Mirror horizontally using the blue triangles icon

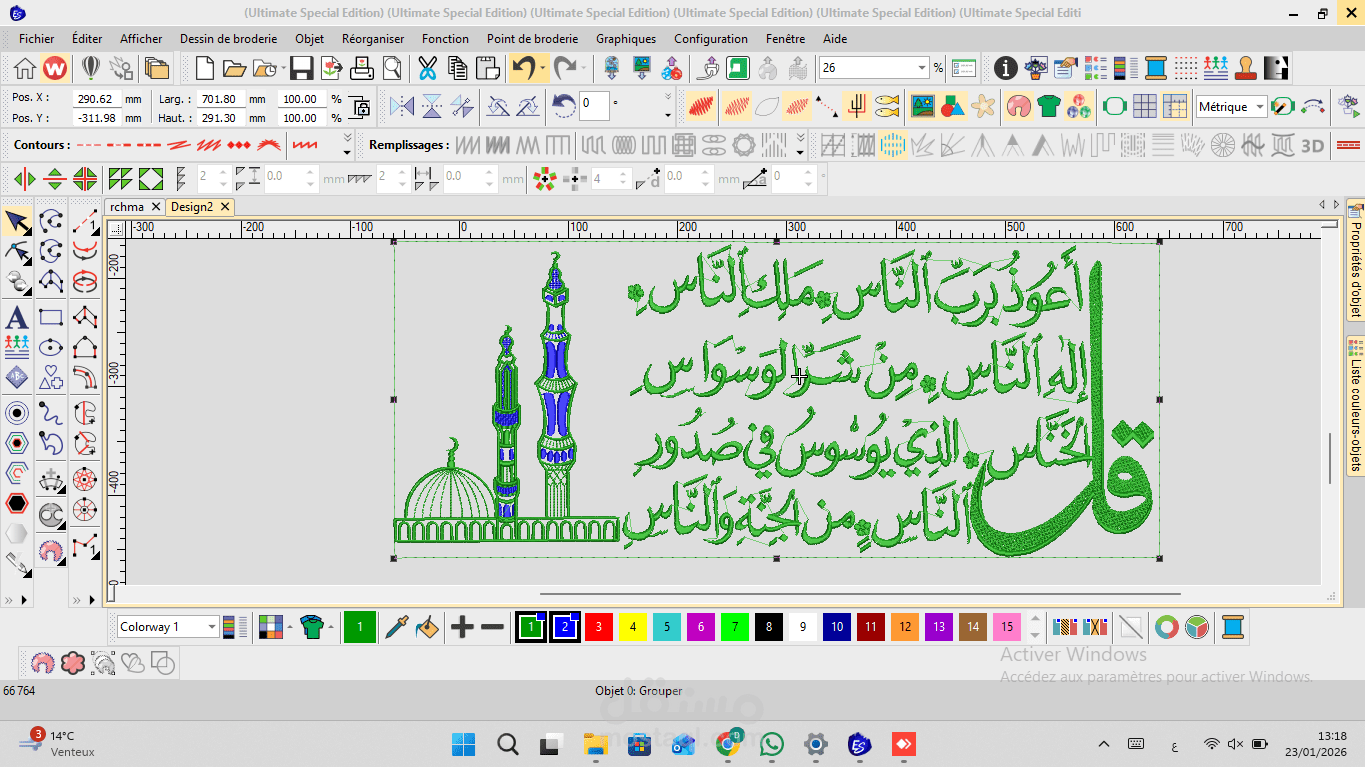point(401,105)
